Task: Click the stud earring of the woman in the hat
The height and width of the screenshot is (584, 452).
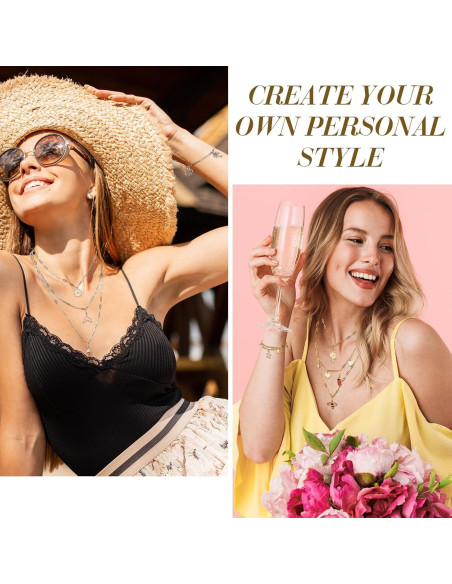Action: (x=90, y=195)
